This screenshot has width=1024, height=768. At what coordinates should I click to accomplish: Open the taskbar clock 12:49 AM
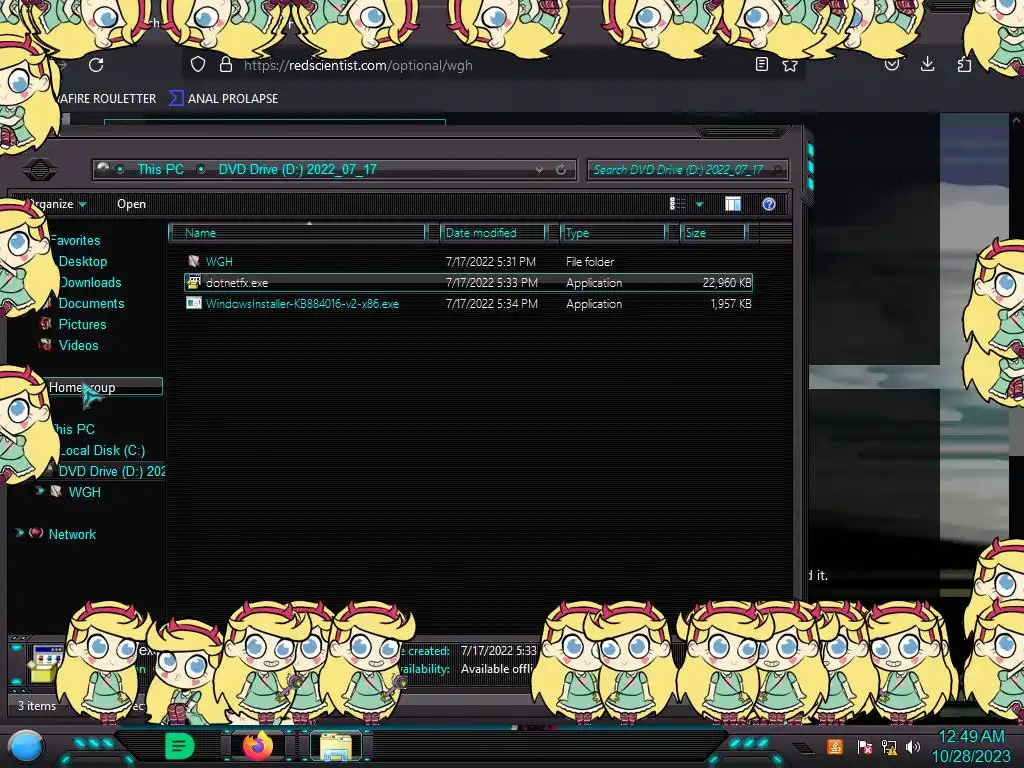970,746
